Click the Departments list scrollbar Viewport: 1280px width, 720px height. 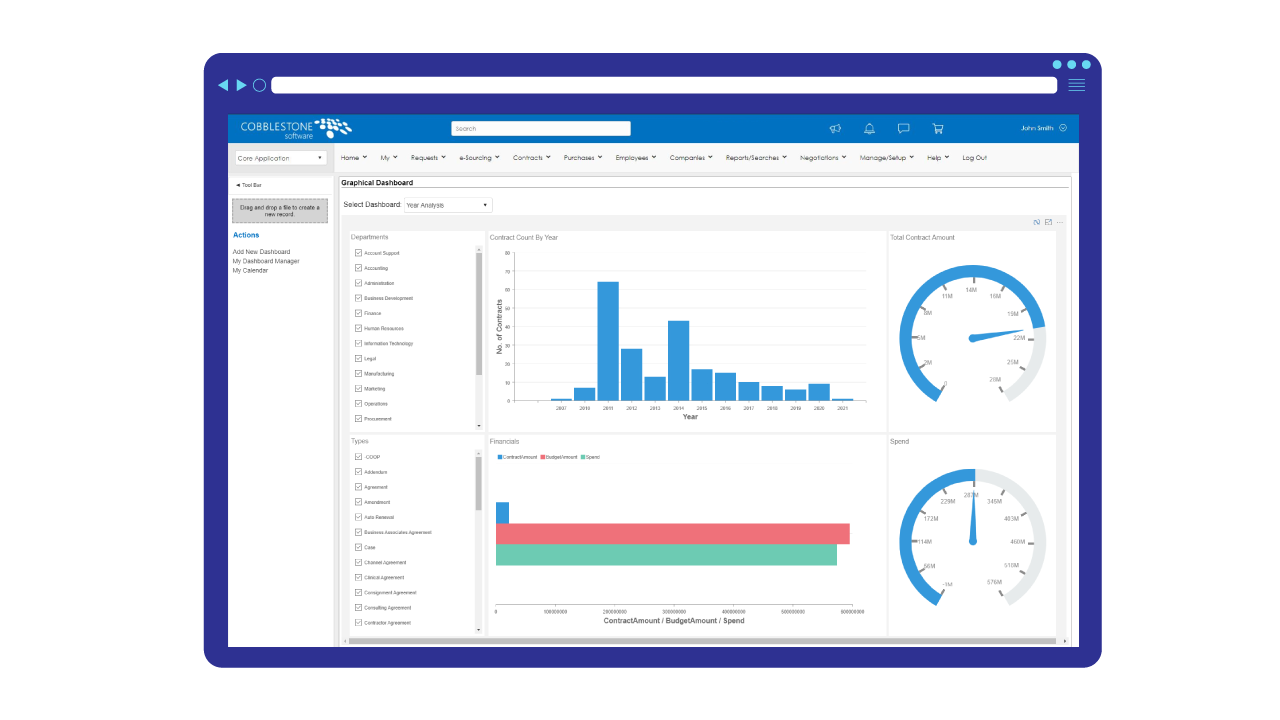479,313
